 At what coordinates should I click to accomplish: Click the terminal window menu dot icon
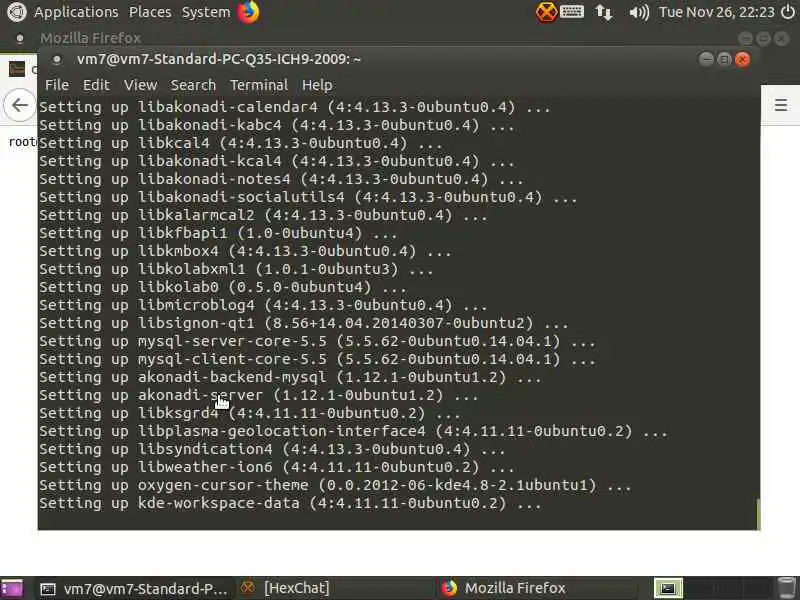coord(57,59)
